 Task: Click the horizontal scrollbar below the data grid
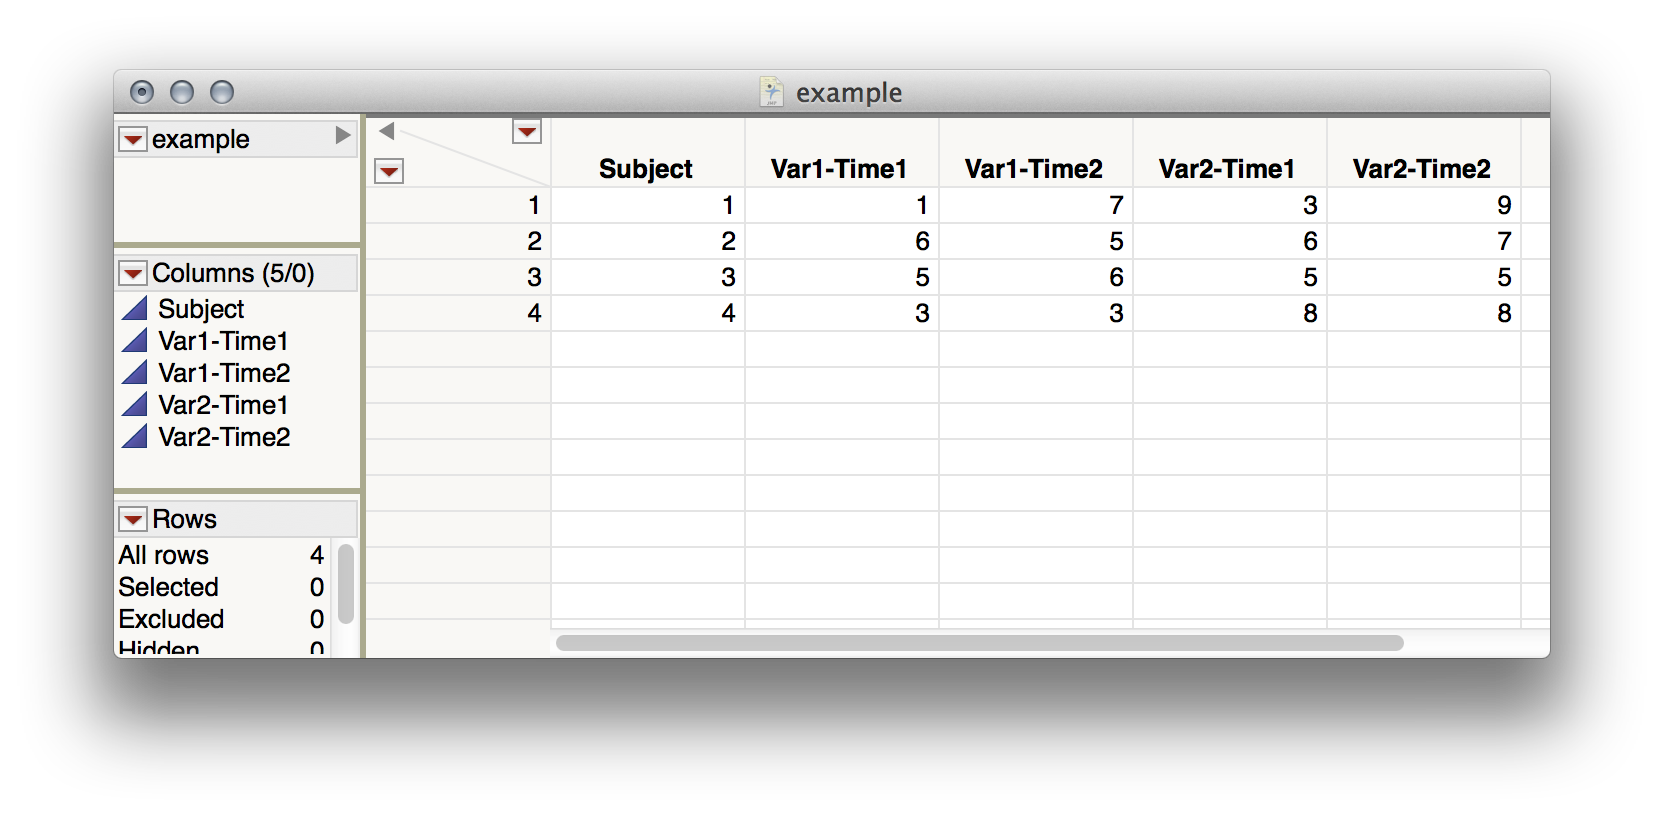(979, 642)
